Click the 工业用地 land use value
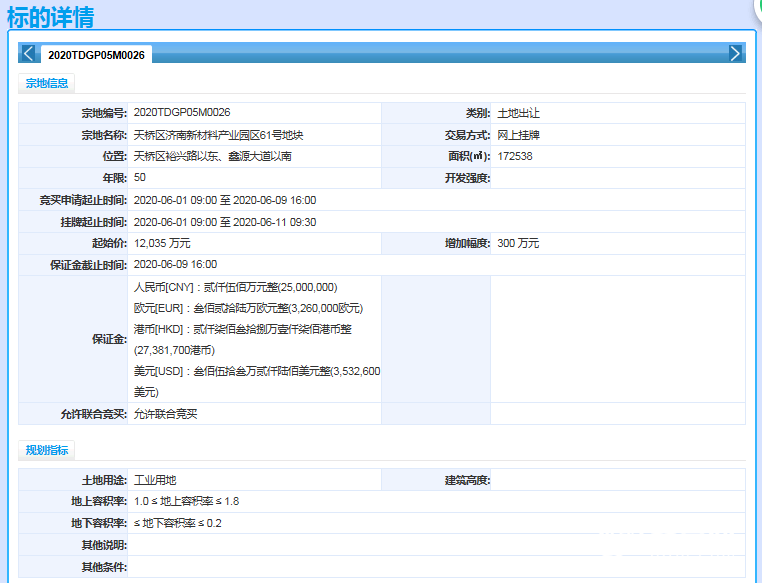The image size is (762, 583). pyautogui.click(x=155, y=480)
